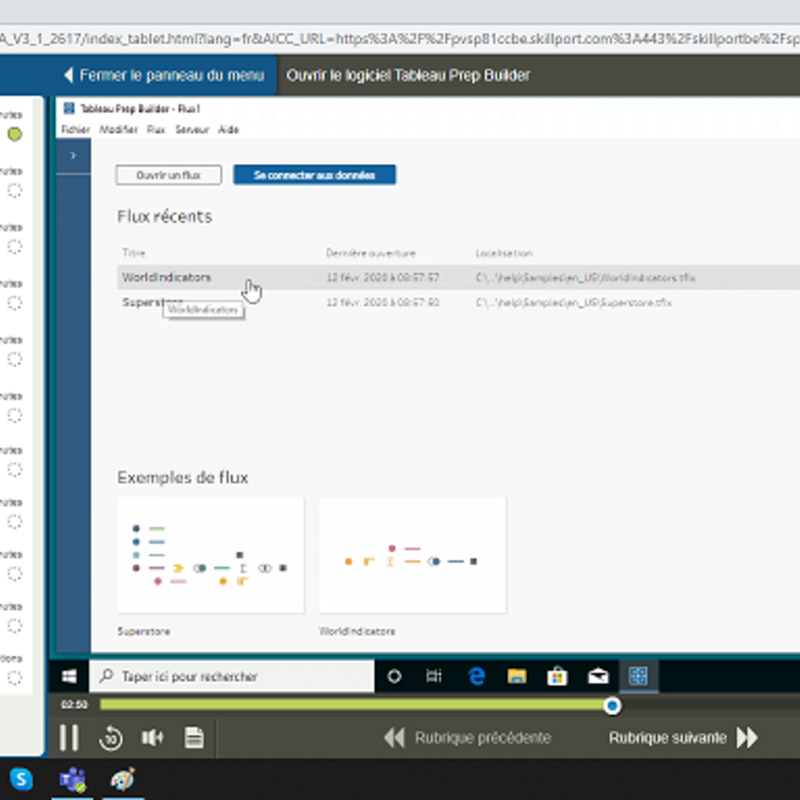Open Skype from the bottom taskbar
Viewport: 800px width, 800px height.
pos(21,779)
